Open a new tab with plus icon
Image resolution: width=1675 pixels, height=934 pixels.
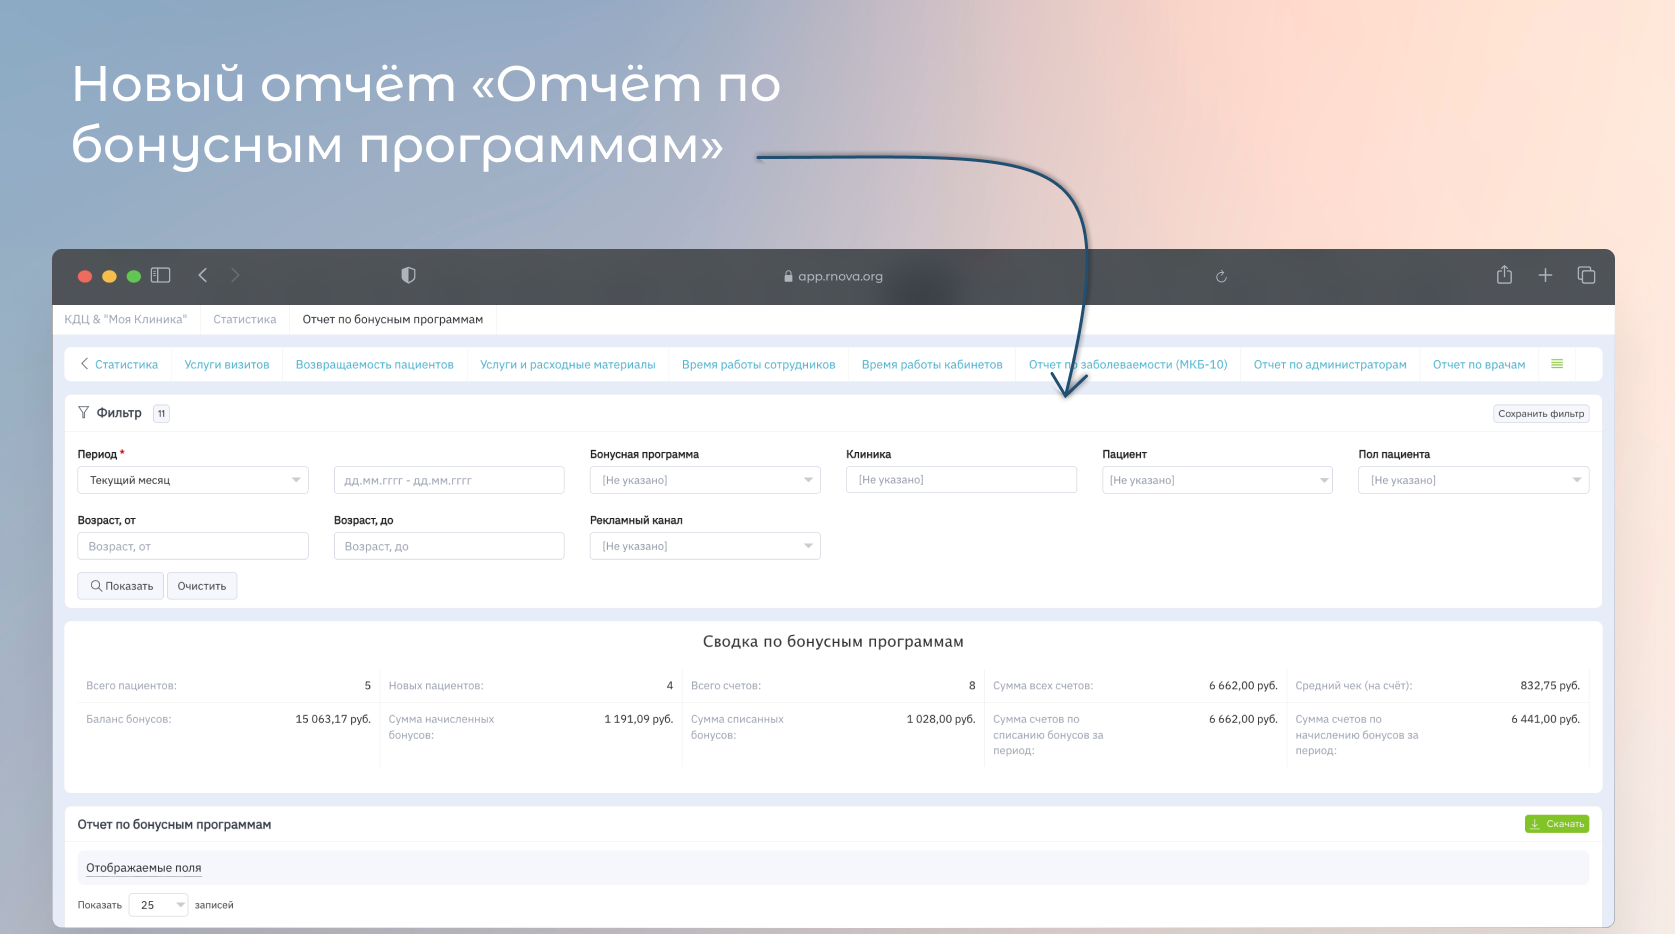(x=1545, y=275)
